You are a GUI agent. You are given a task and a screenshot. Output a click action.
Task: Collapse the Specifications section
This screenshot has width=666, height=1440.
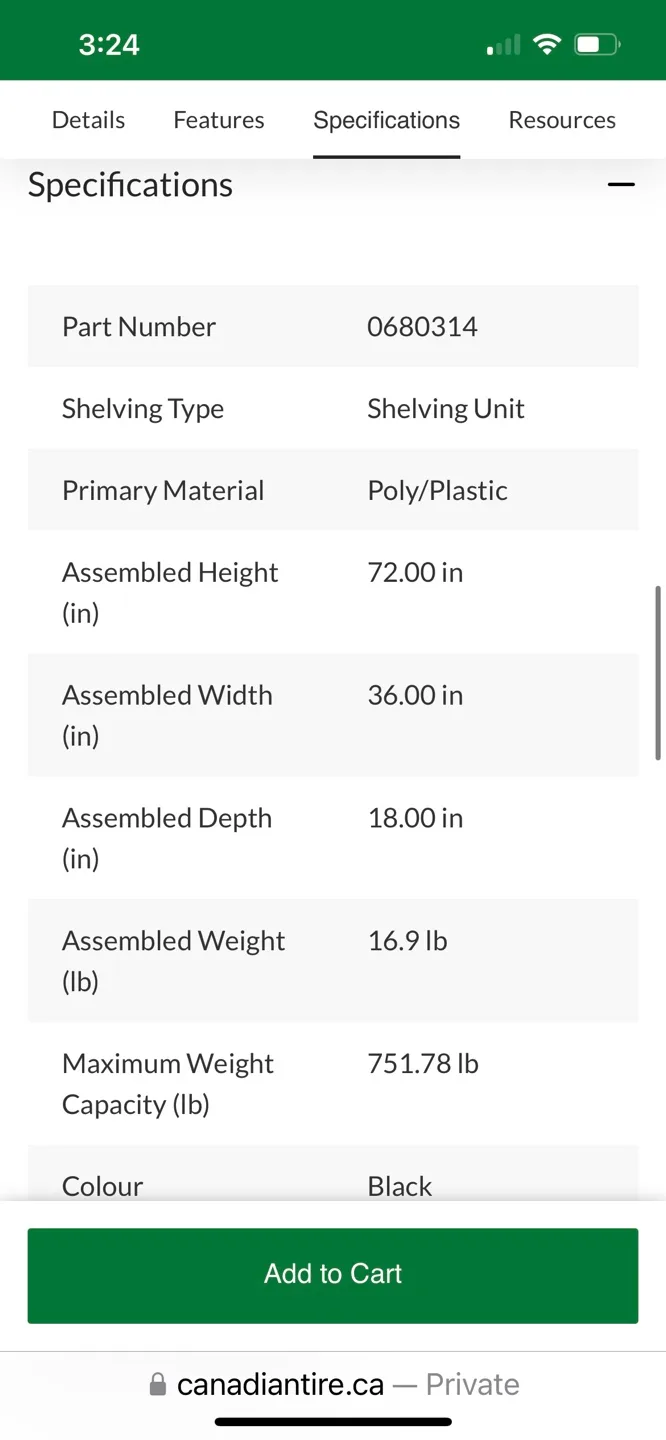pos(621,184)
